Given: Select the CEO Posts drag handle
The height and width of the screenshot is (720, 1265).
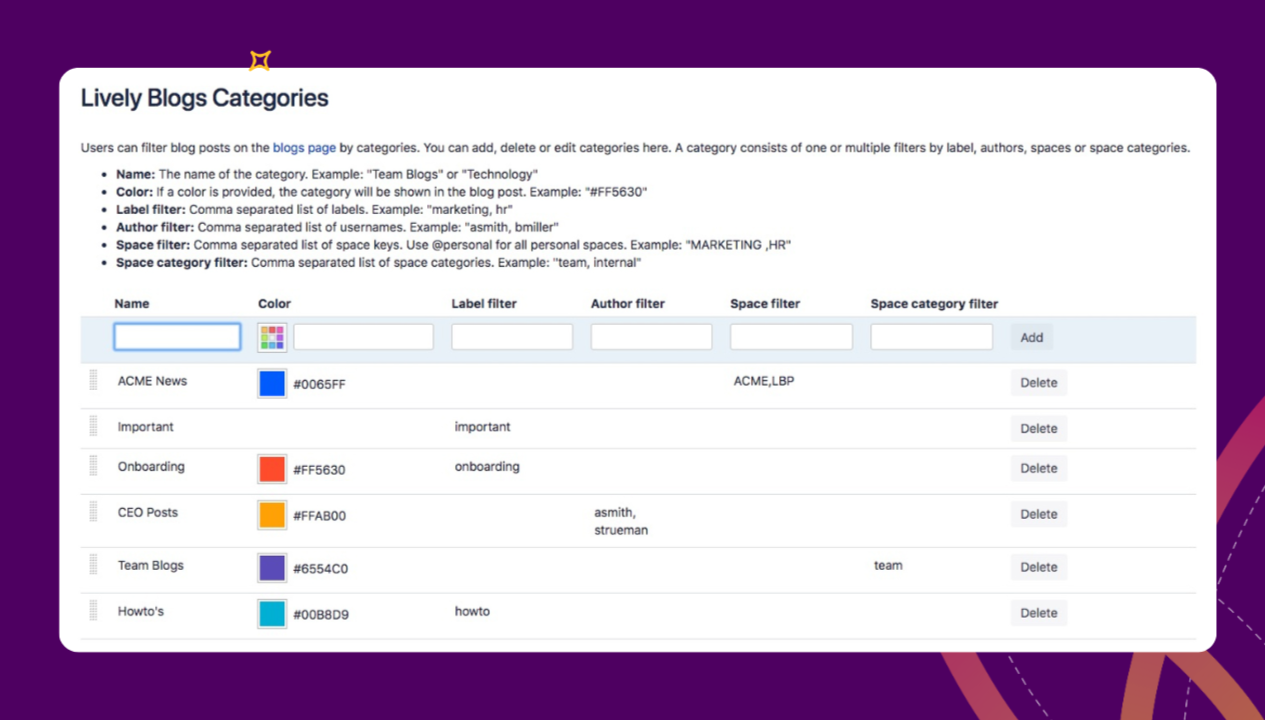Looking at the screenshot, I should point(93,512).
